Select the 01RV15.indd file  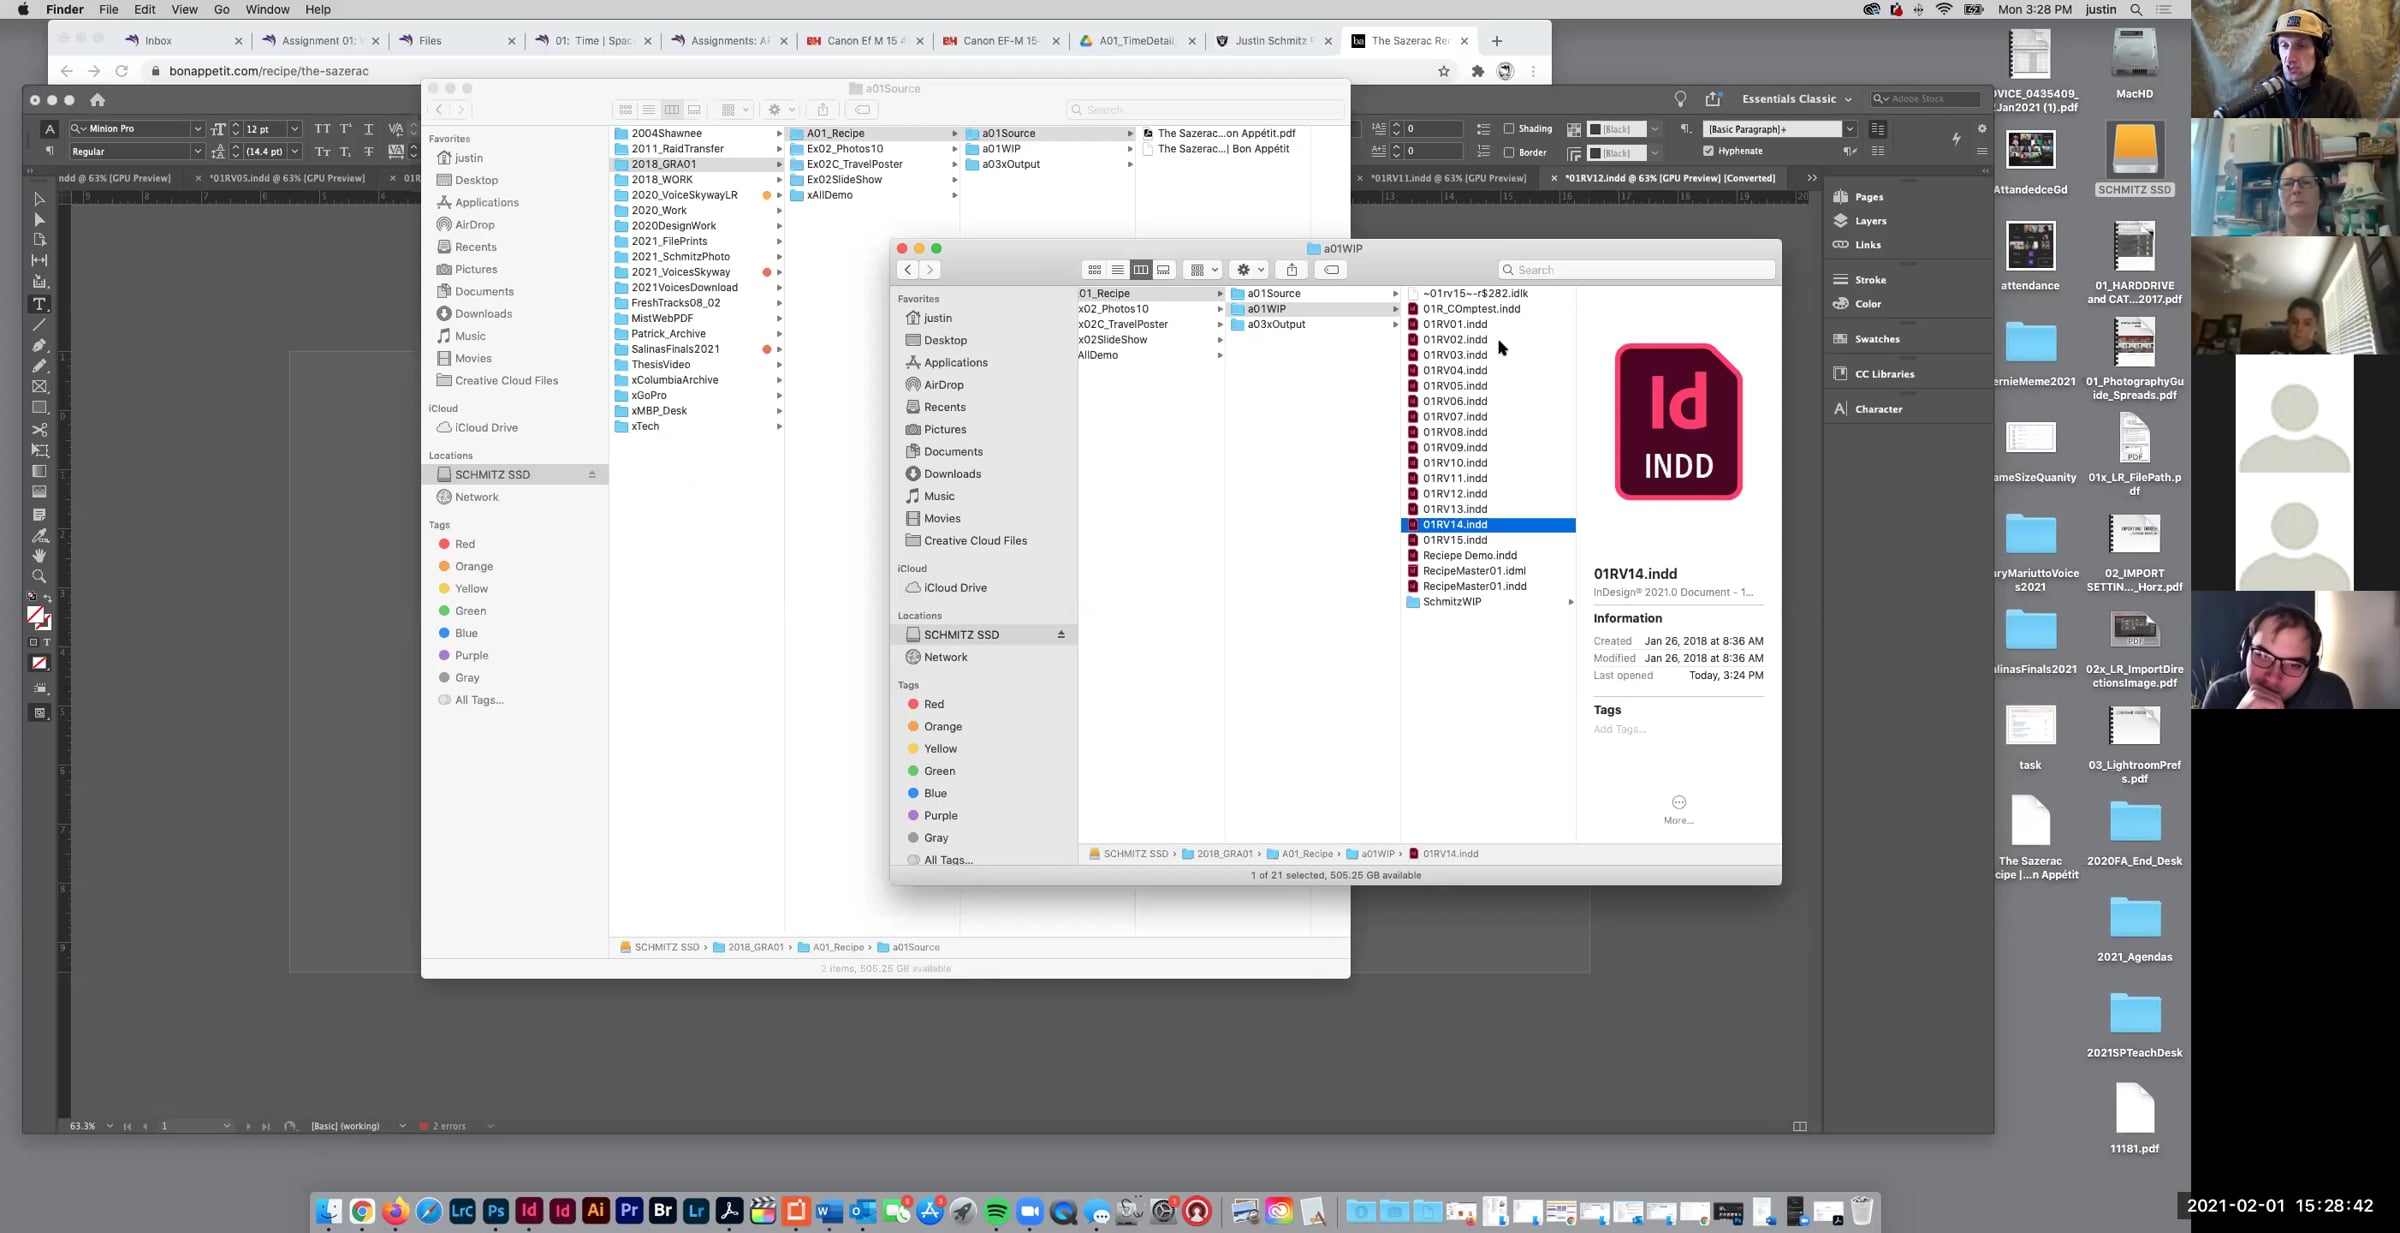point(1454,540)
